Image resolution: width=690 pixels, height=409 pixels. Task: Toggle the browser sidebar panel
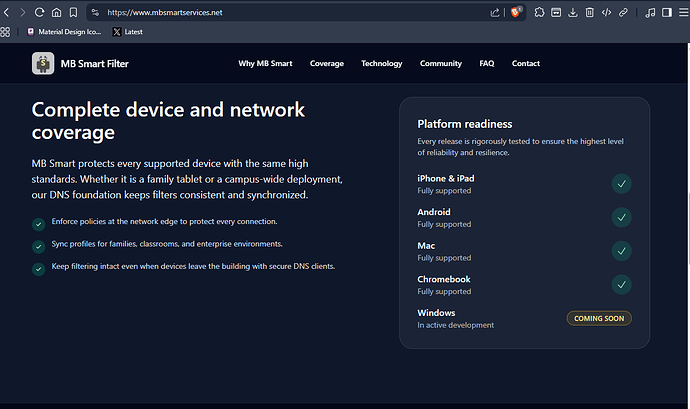click(x=667, y=12)
